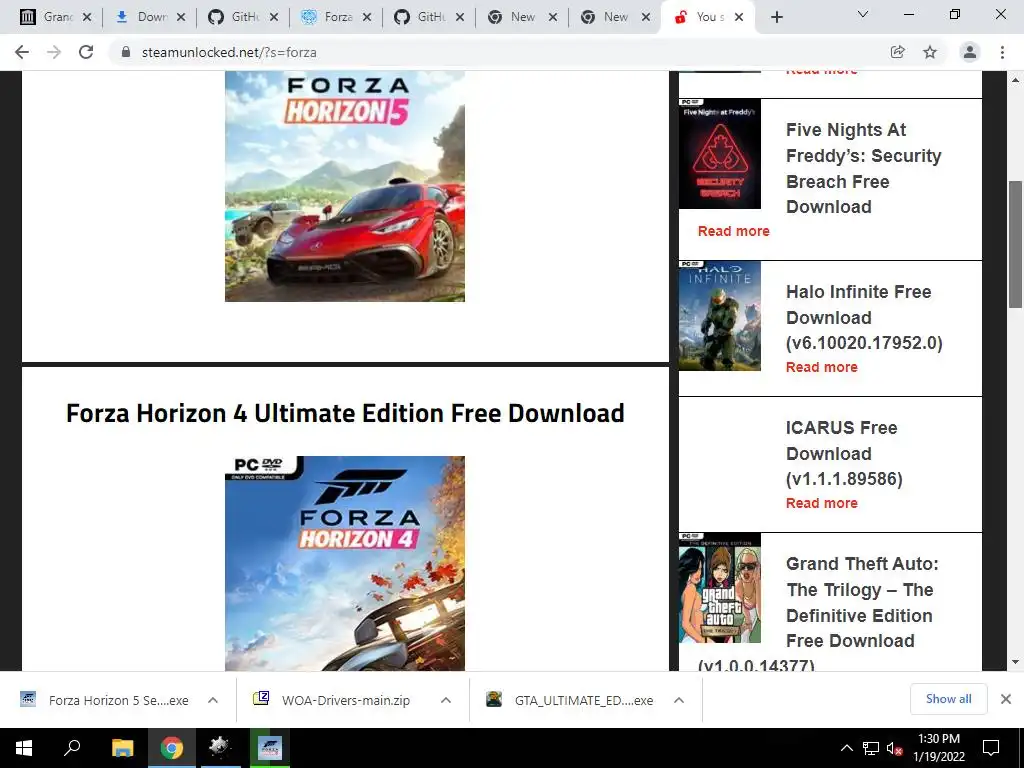Switch to the first GitHub tab
Screen dimensions: 1024x768
click(244, 17)
